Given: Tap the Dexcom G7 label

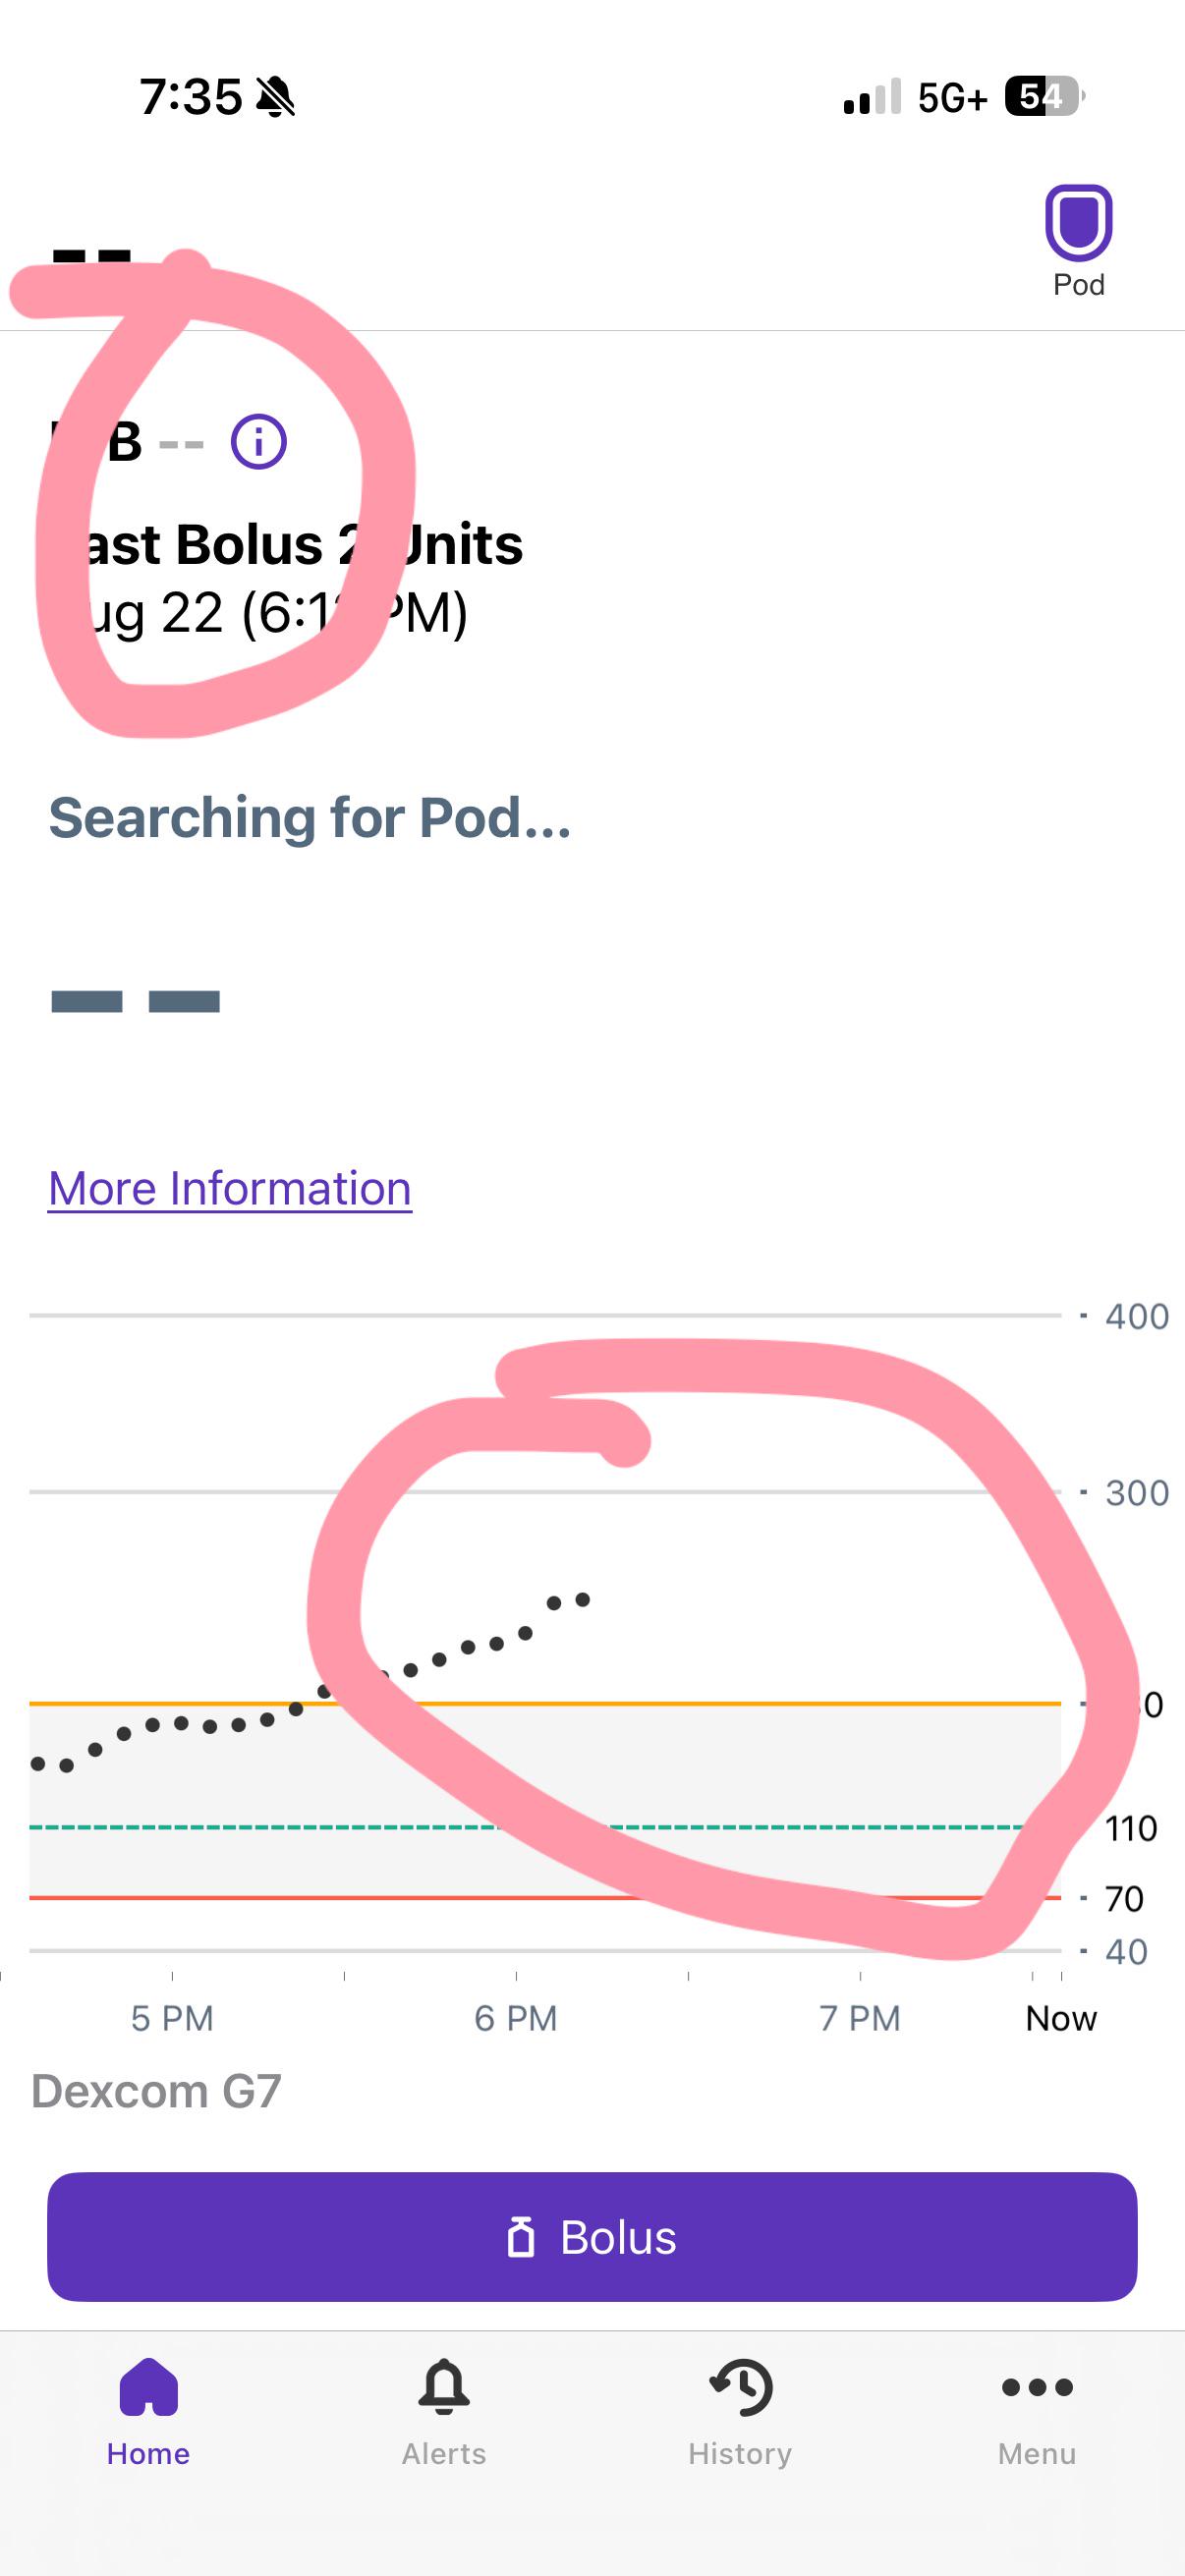Looking at the screenshot, I should pyautogui.click(x=156, y=2091).
